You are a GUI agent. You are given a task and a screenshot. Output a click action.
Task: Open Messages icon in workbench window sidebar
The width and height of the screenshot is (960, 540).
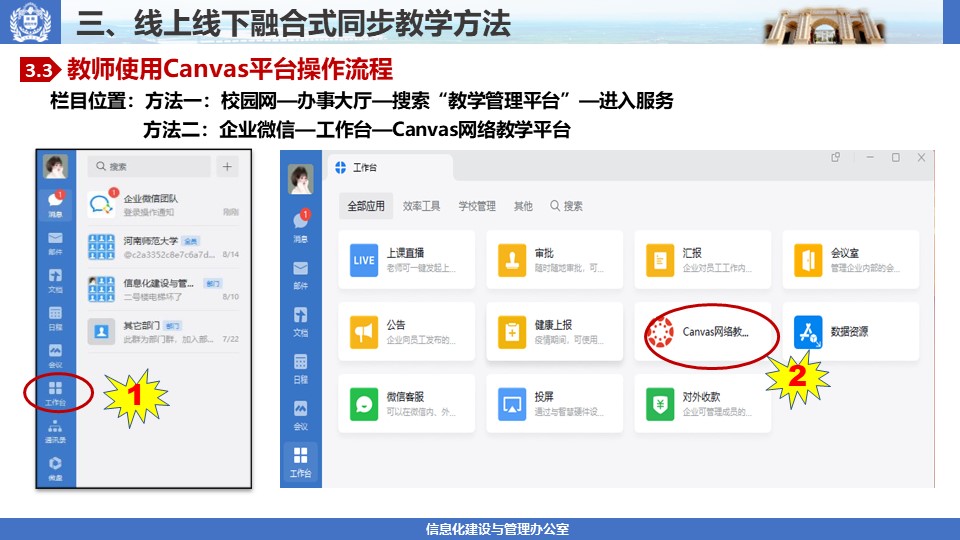301,226
